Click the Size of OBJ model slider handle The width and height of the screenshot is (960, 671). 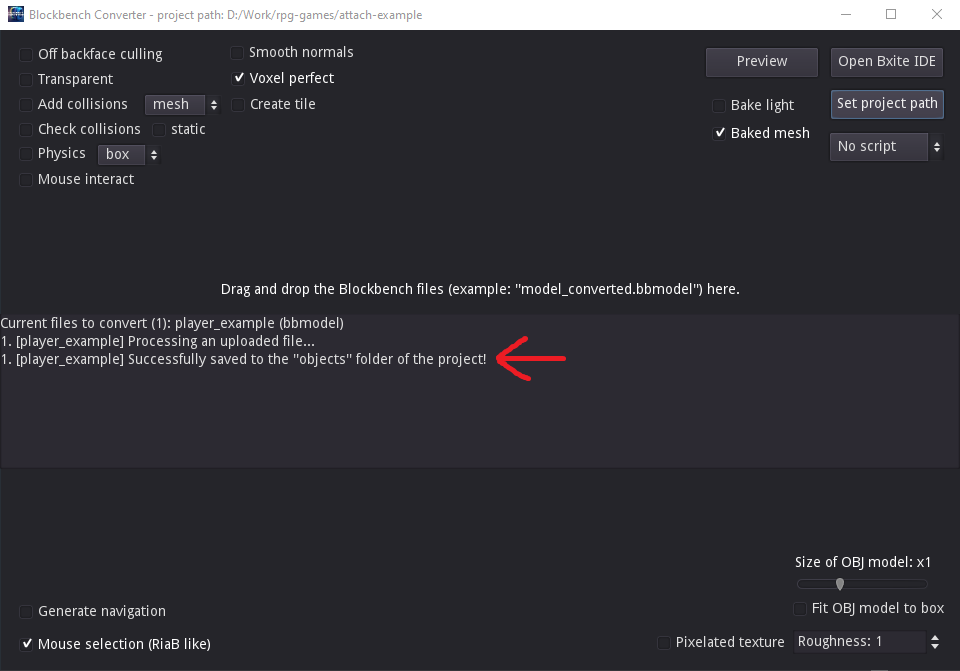point(840,584)
